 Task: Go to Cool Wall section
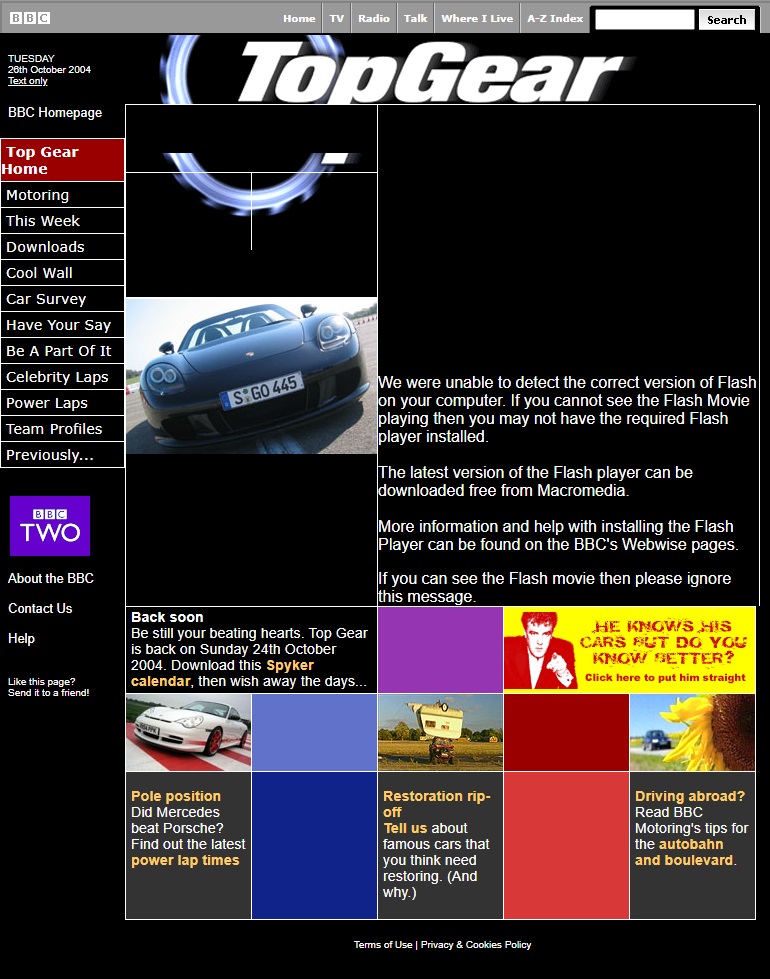pyautogui.click(x=40, y=273)
